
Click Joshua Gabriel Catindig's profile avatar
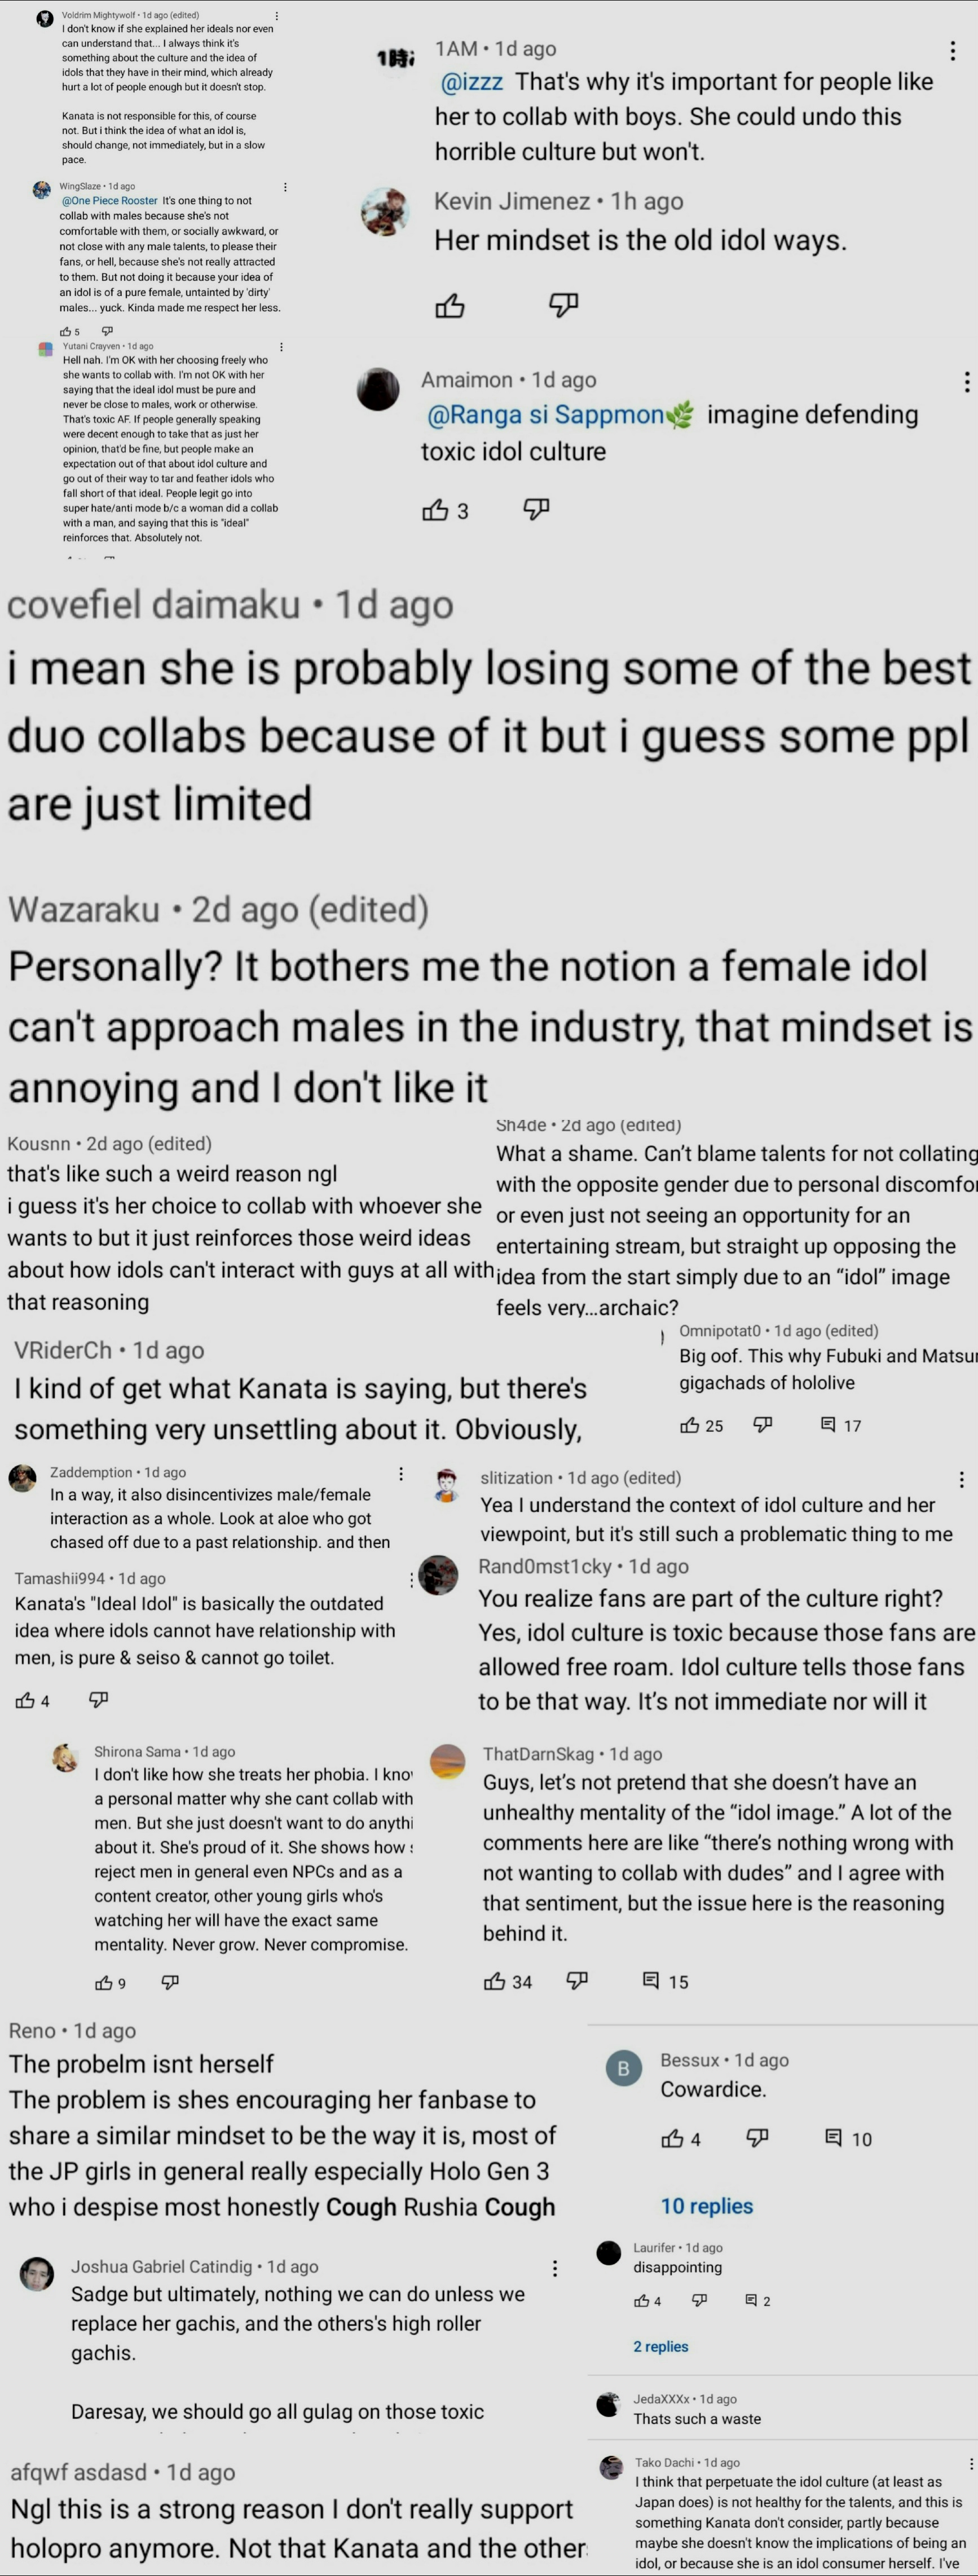pyautogui.click(x=37, y=2274)
